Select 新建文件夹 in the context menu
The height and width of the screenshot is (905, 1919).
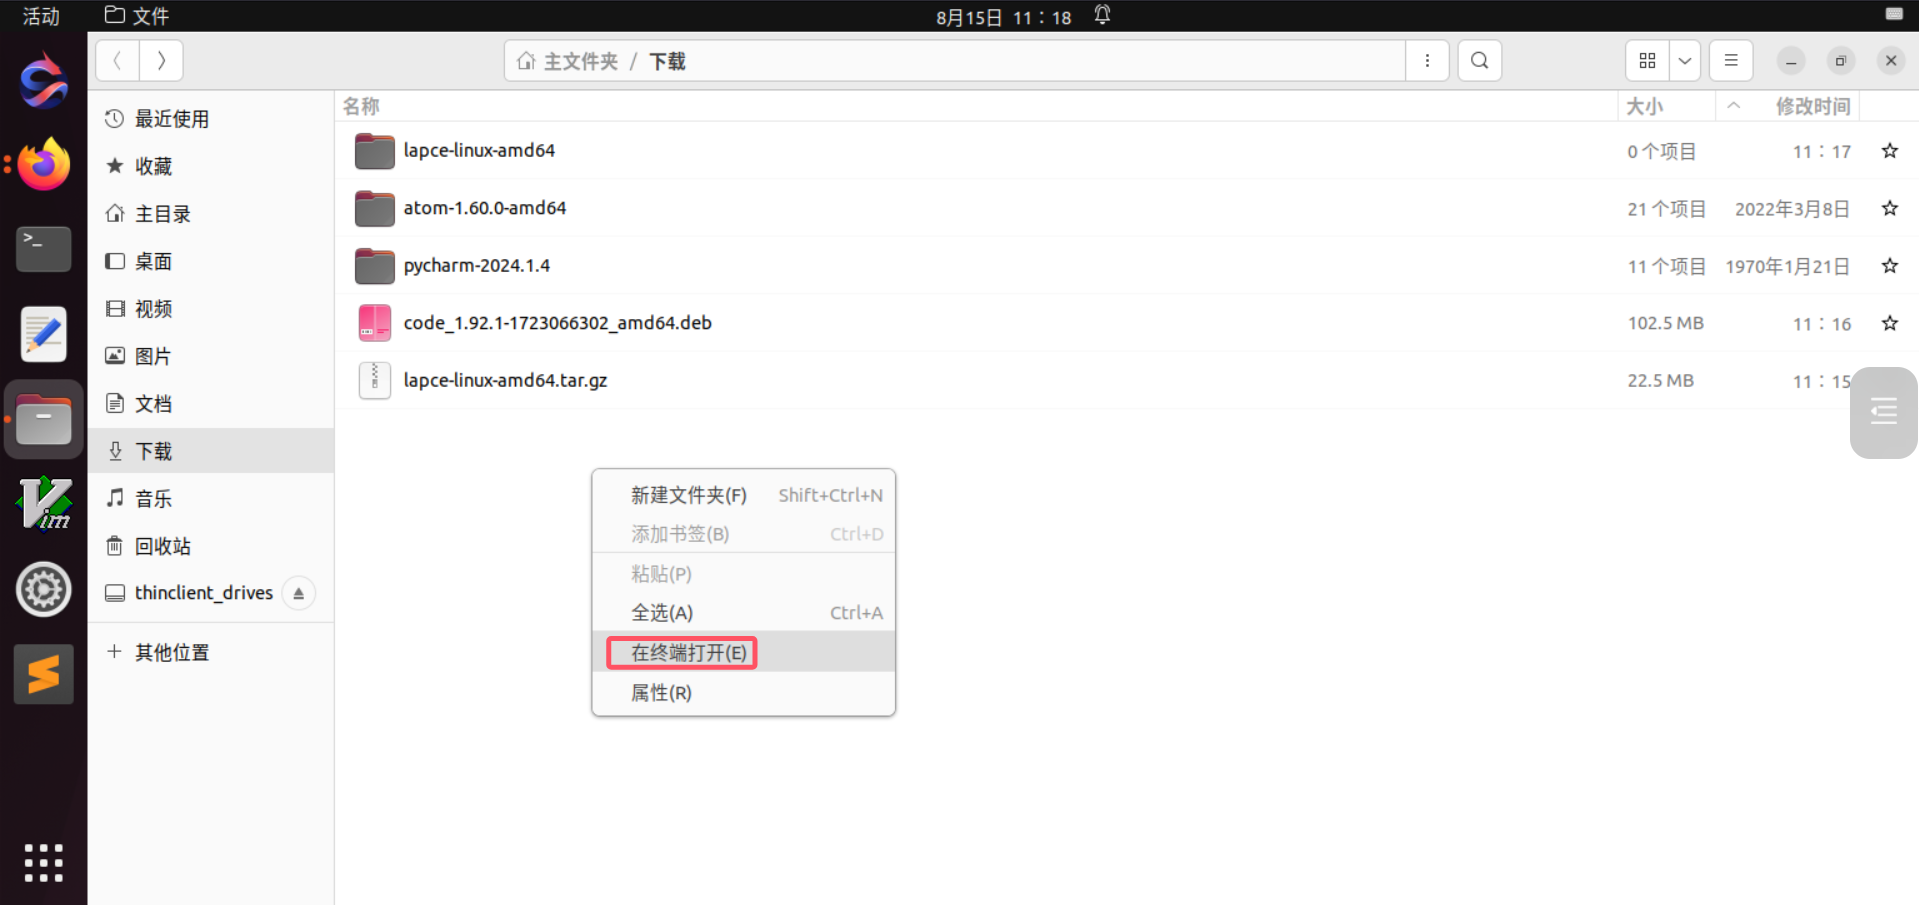[688, 495]
